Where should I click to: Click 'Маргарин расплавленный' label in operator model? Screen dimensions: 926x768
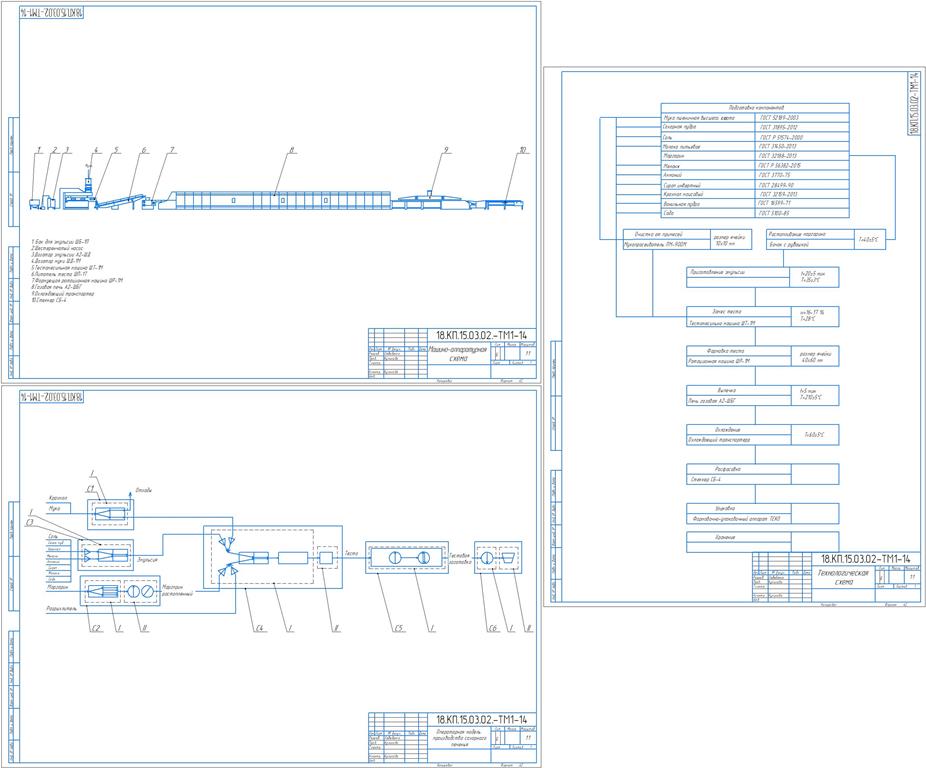tap(177, 591)
